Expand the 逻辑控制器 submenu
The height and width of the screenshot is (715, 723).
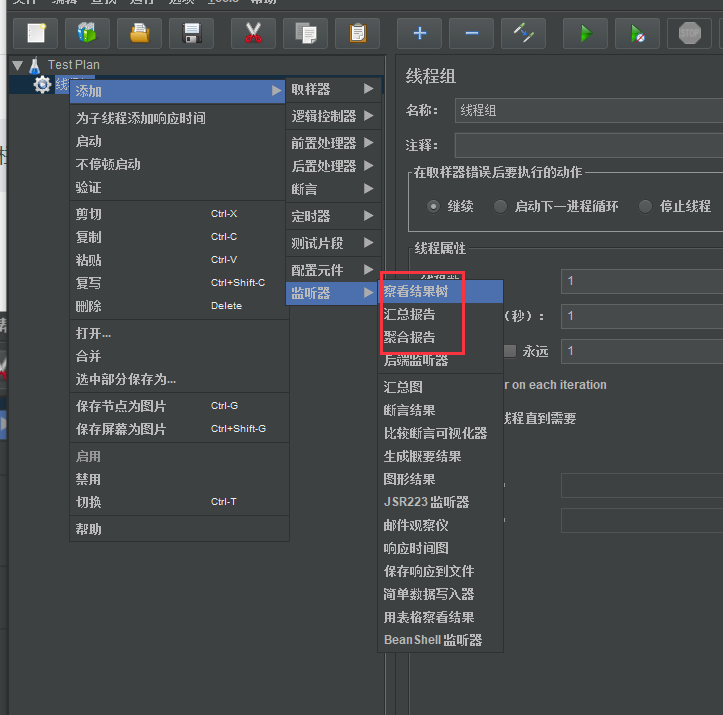tap(333, 116)
